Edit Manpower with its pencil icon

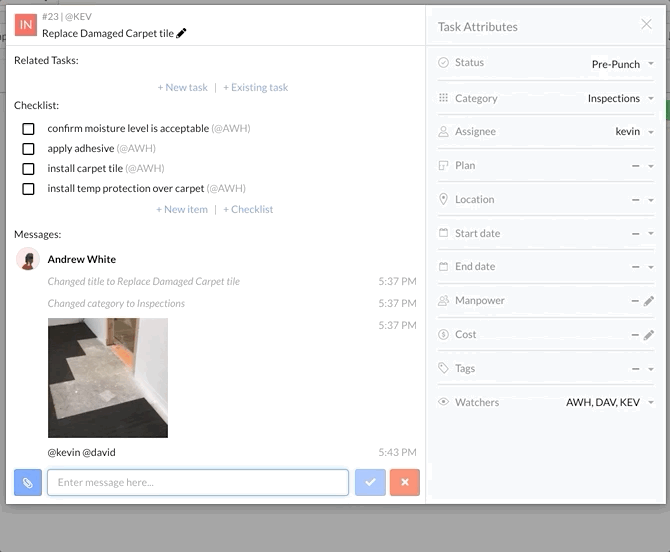point(649,301)
